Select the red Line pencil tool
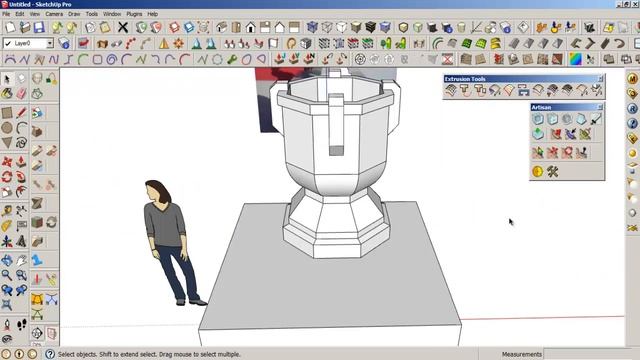Viewport: 640px width, 360px height. click(x=21, y=113)
